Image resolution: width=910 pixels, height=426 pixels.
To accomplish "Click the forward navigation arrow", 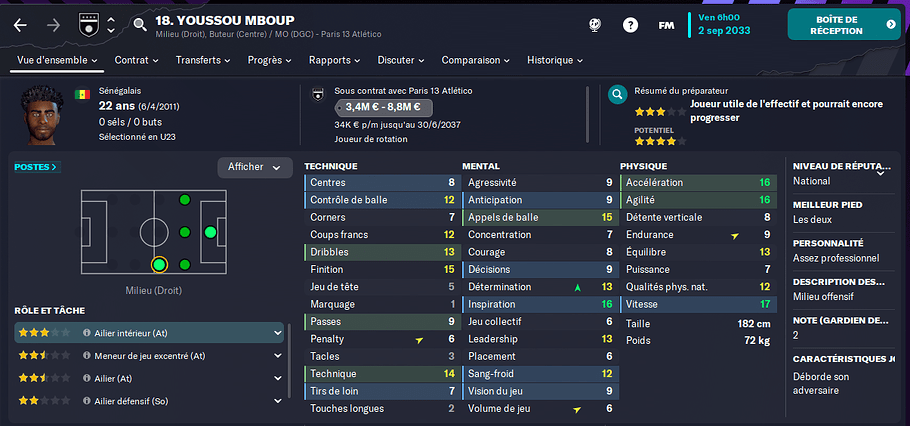I will pos(53,25).
